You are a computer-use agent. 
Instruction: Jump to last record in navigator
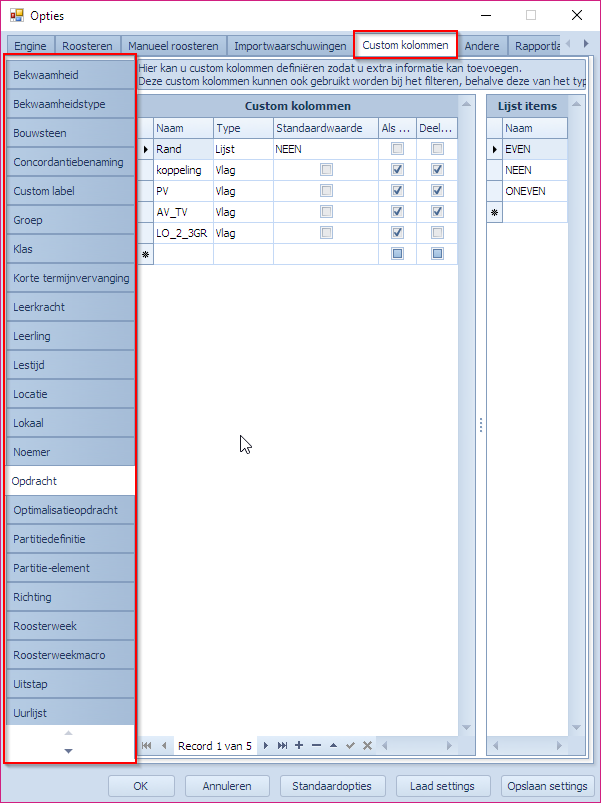(x=282, y=746)
